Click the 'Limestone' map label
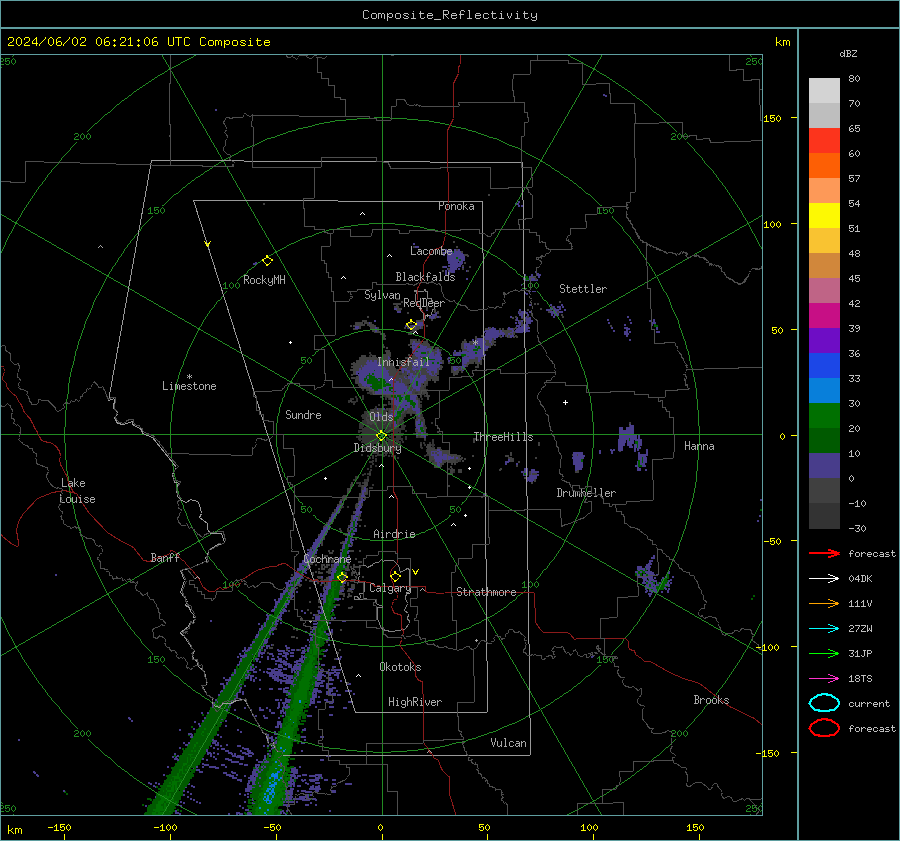This screenshot has width=900, height=841. [189, 386]
